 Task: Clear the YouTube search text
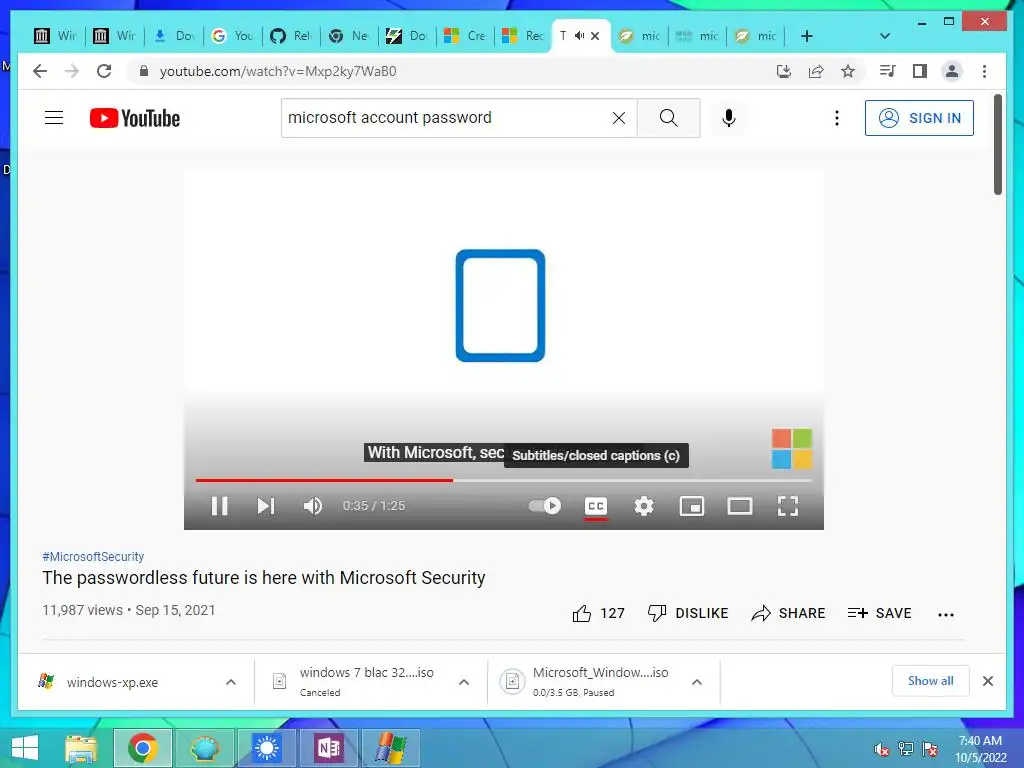click(618, 118)
